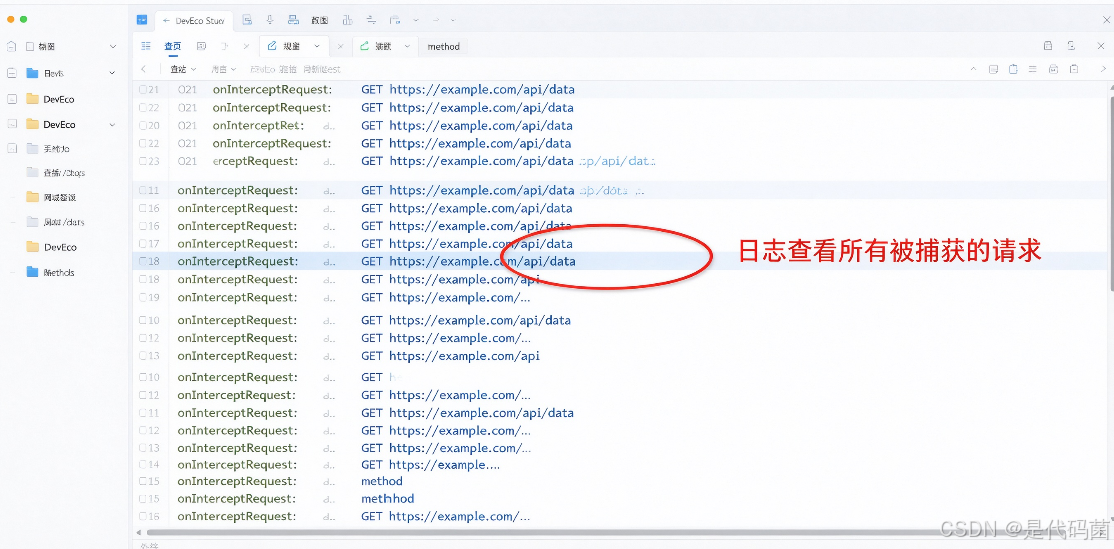Click the trash-like icon left of the right chevron
1114x549 pixels.
point(1074,69)
